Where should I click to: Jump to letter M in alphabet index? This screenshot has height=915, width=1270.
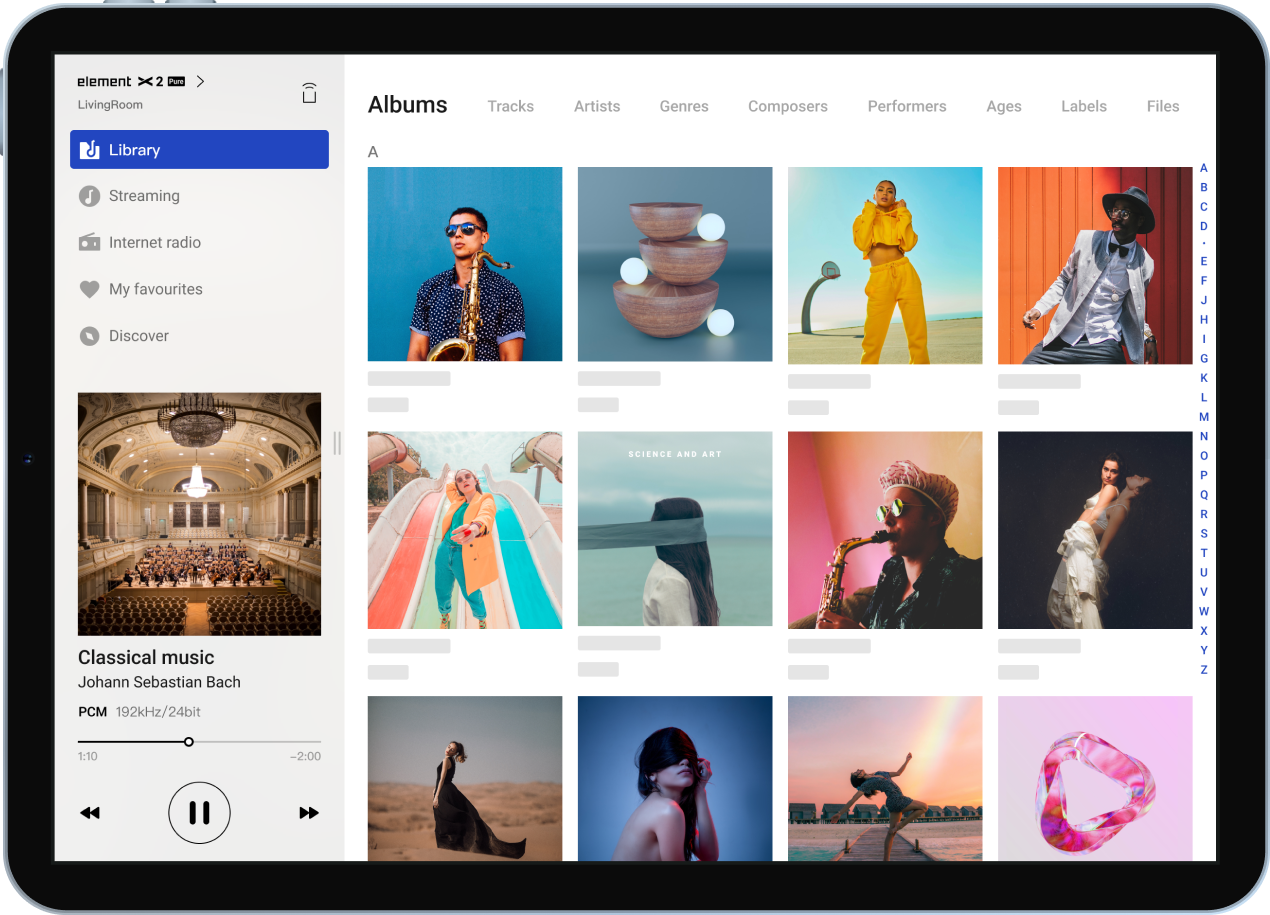coord(1204,417)
